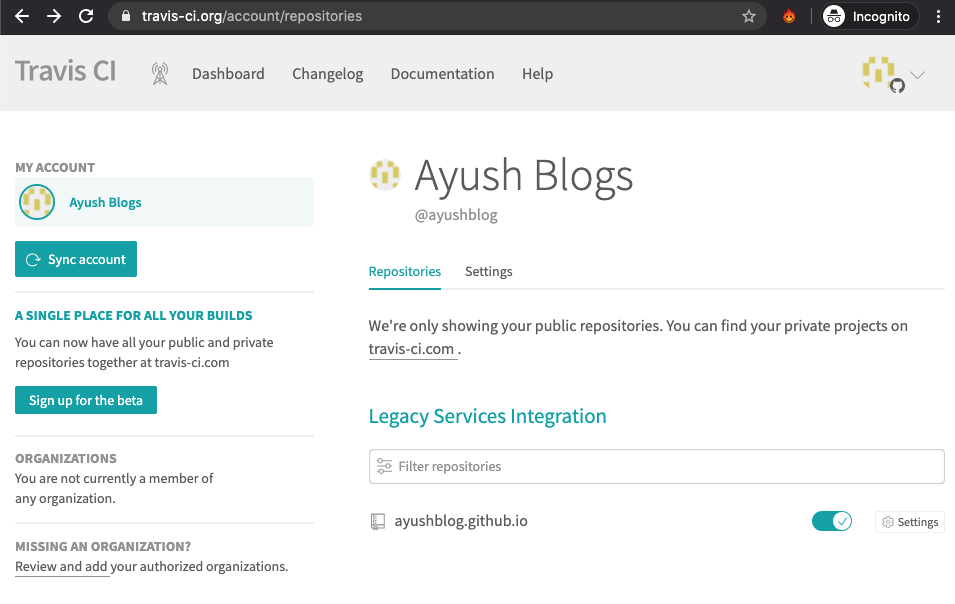Click Review and add organizations link
The height and width of the screenshot is (604, 955).
click(61, 566)
